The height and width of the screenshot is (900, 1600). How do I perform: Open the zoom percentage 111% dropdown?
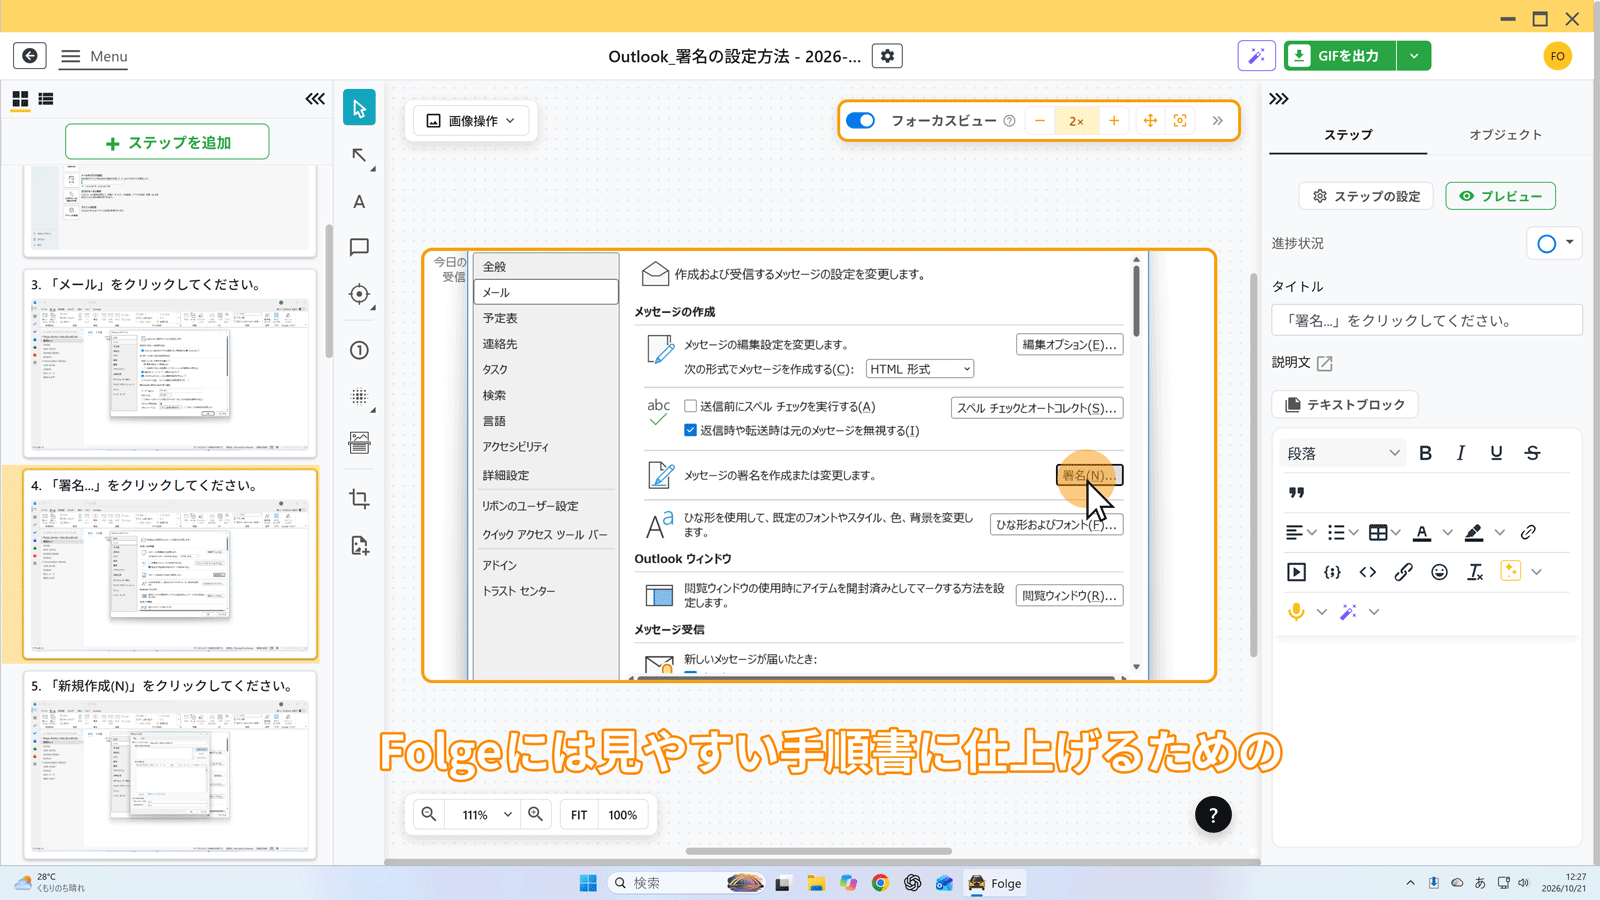[486, 815]
